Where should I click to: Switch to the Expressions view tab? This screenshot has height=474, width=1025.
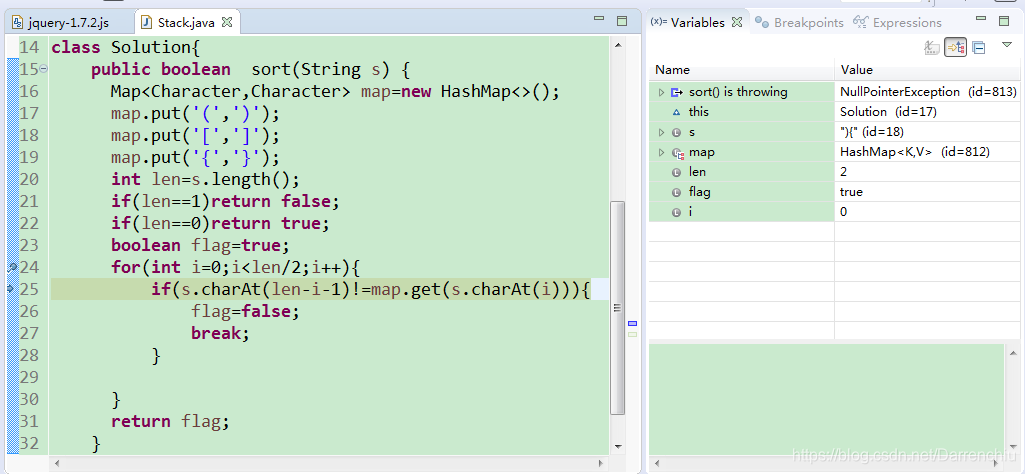[898, 22]
